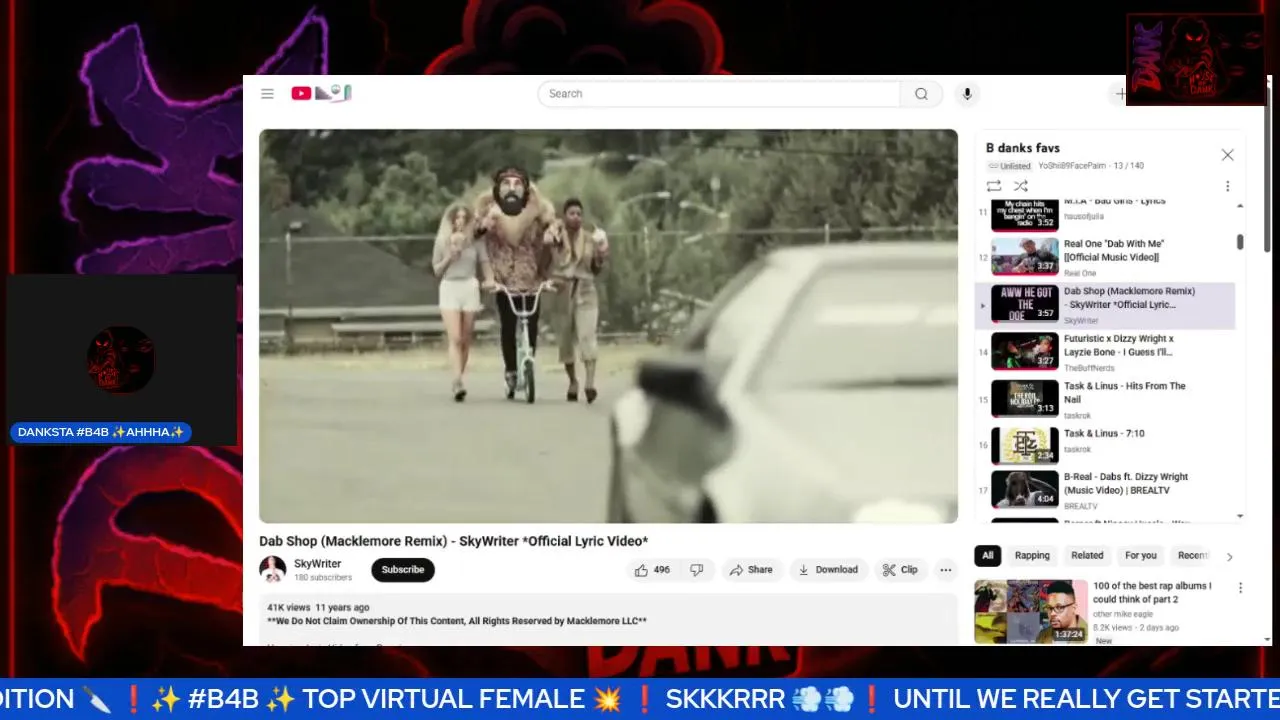Open the SkyWriter channel name link
The width and height of the screenshot is (1280, 720).
(x=318, y=564)
